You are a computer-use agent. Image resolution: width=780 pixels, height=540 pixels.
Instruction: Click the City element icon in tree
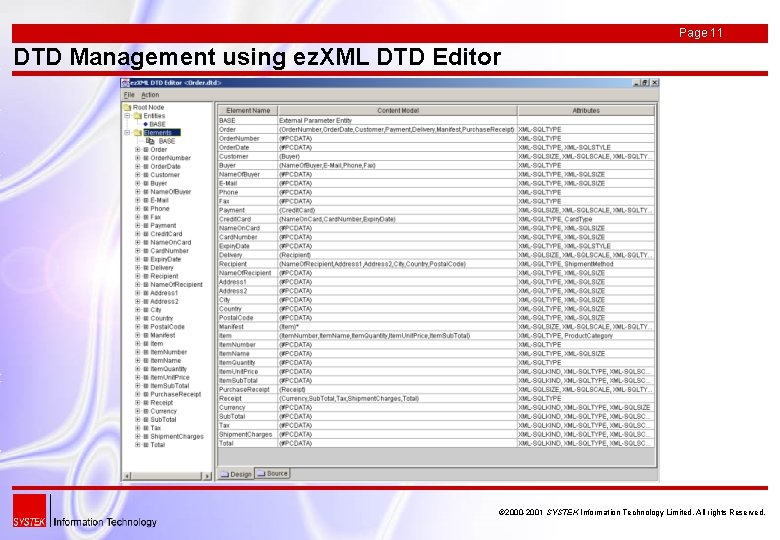point(146,310)
